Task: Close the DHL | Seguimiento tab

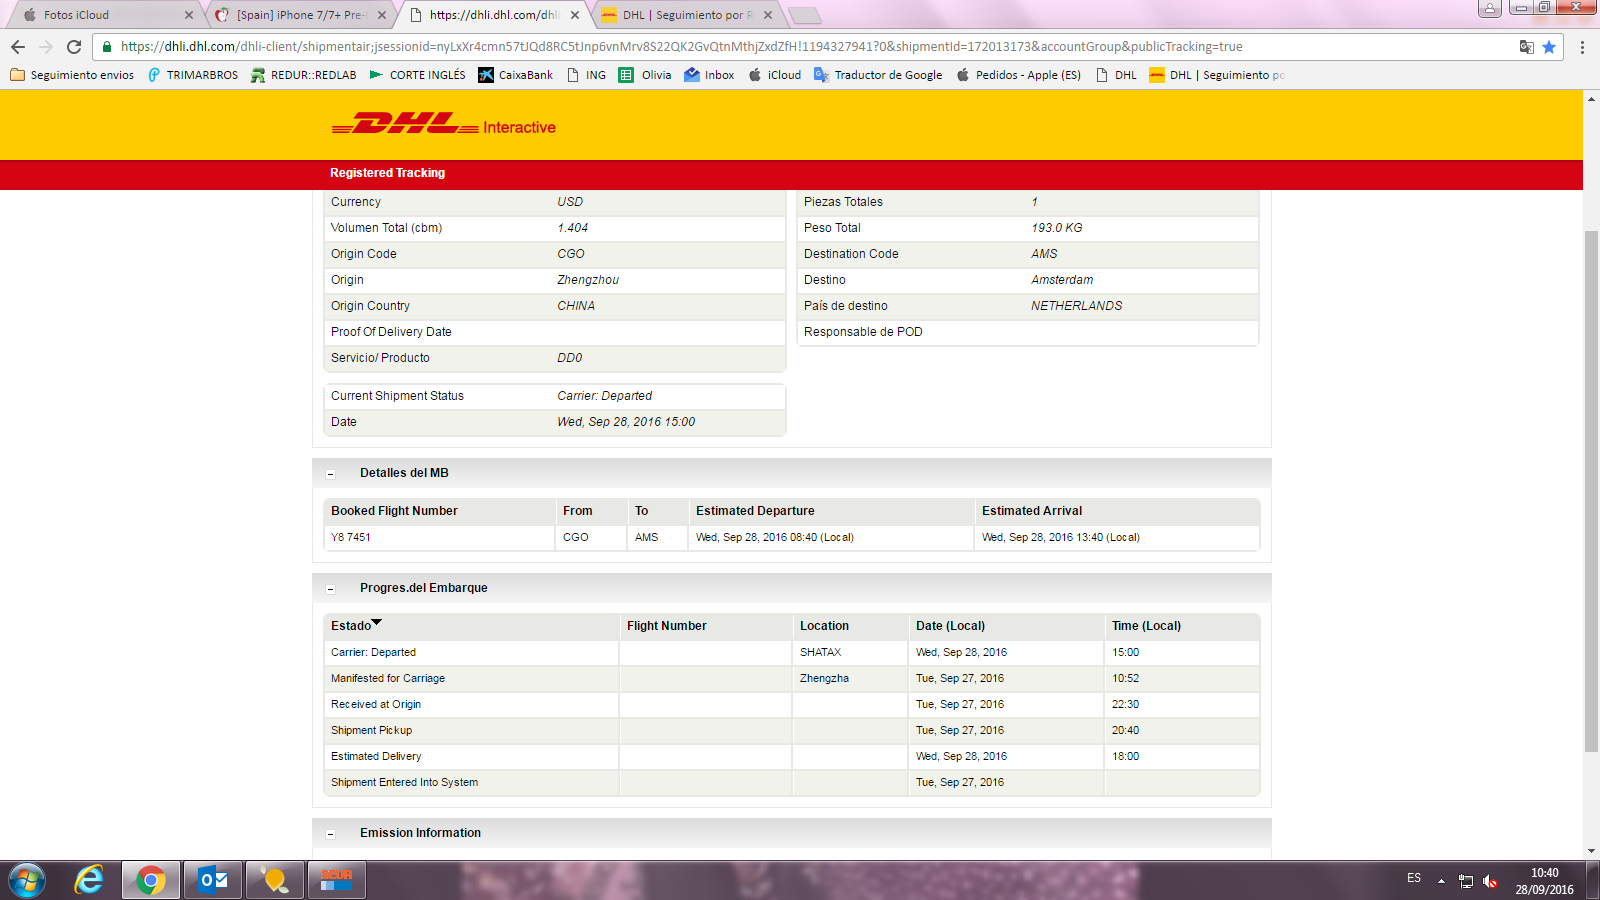Action: click(x=768, y=15)
